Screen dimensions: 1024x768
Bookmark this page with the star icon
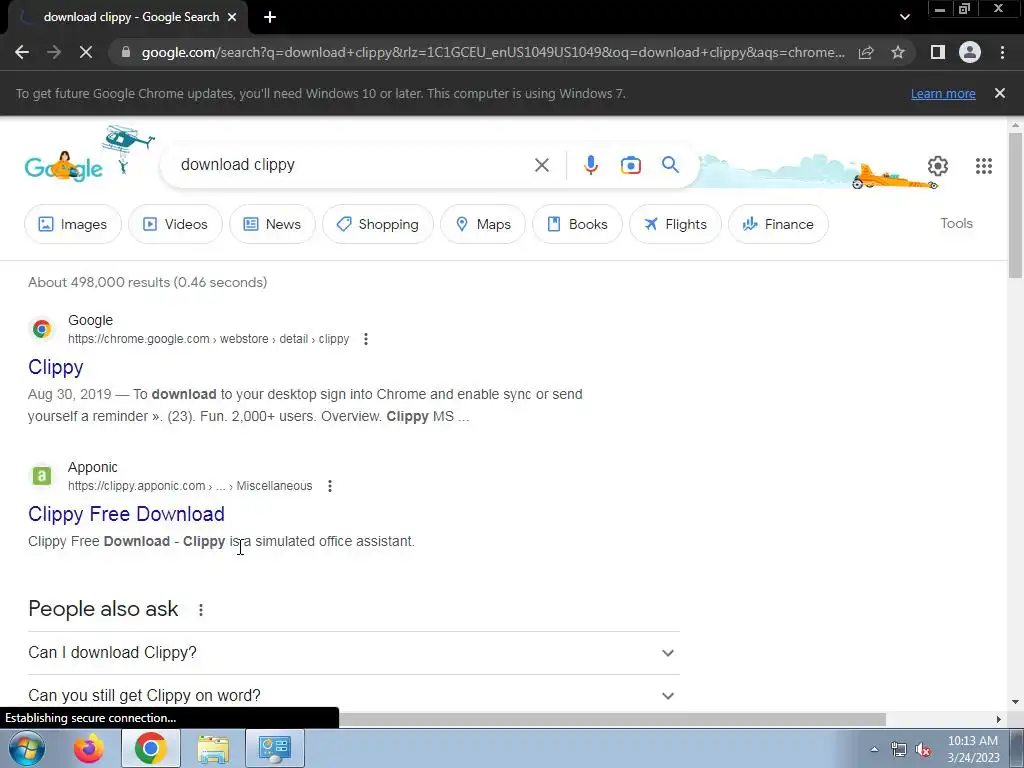coord(898,52)
